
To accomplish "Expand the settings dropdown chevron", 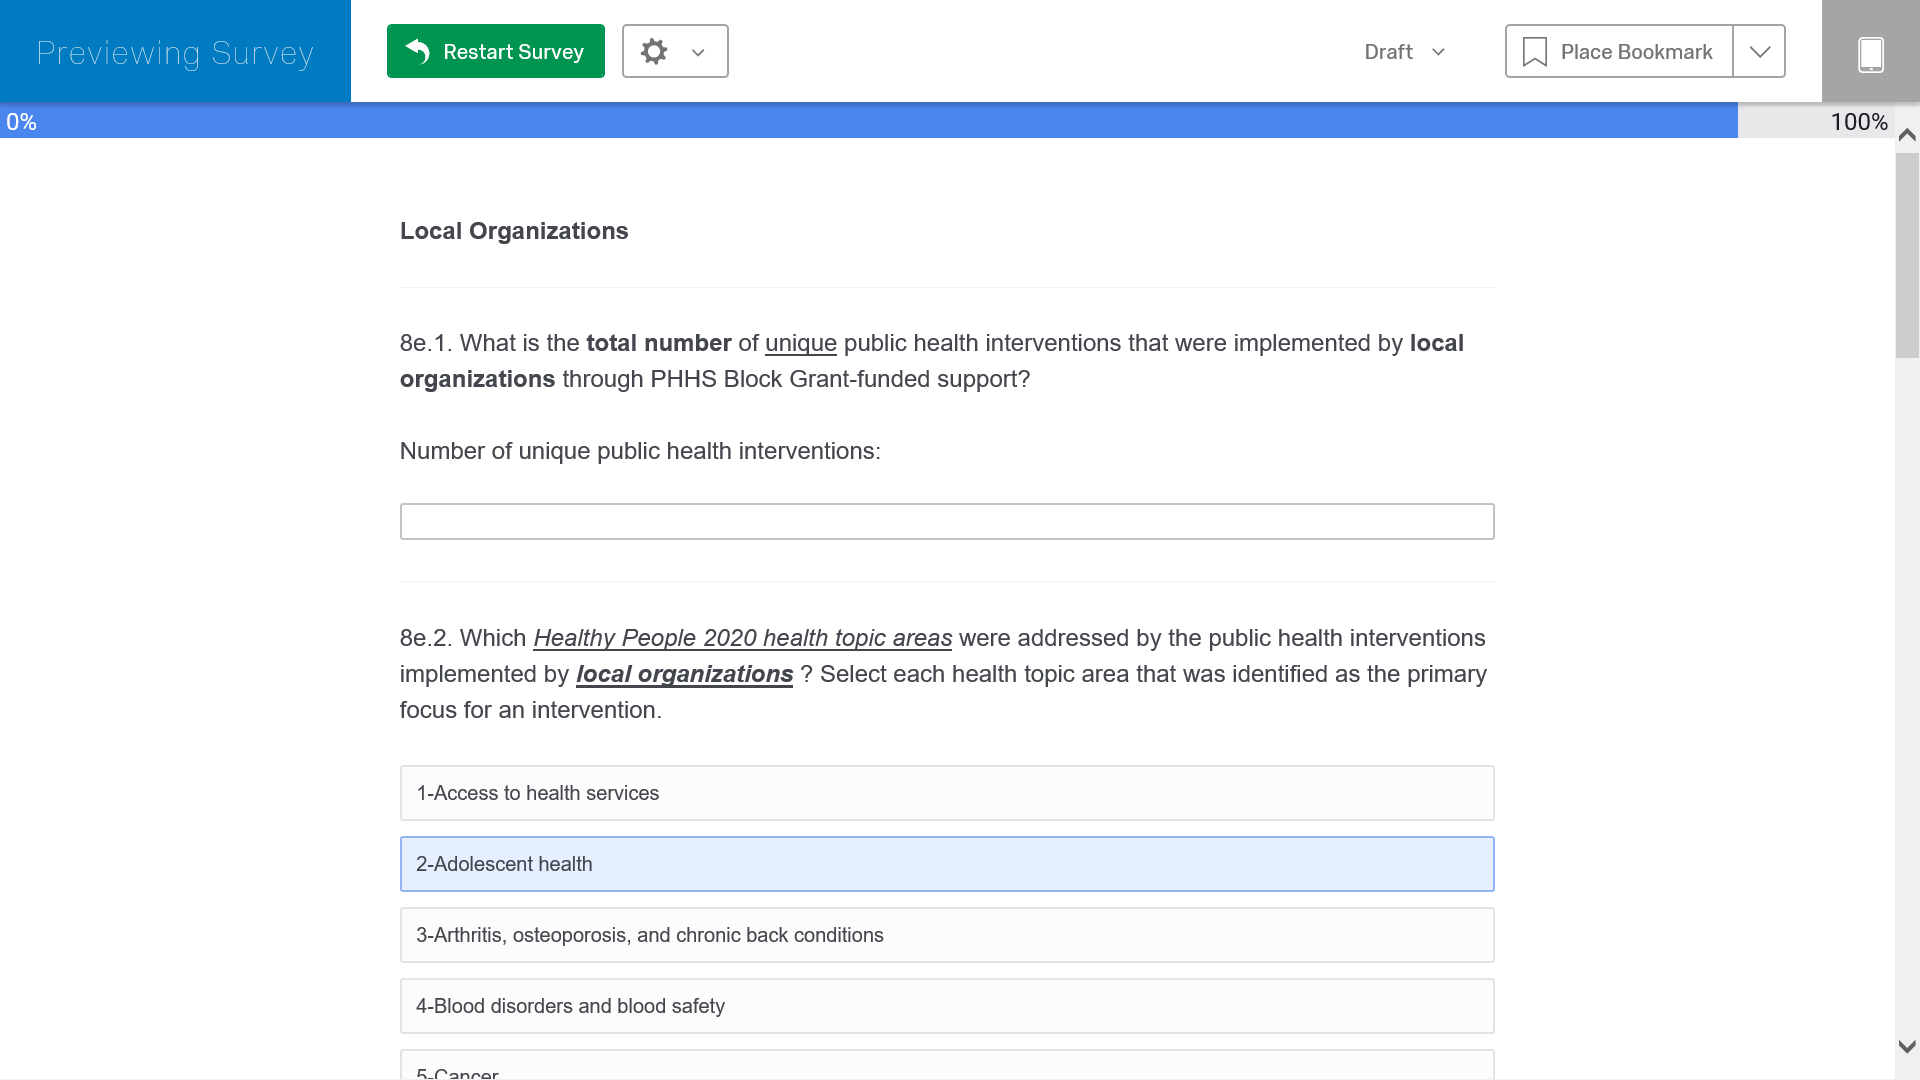I will [x=698, y=52].
